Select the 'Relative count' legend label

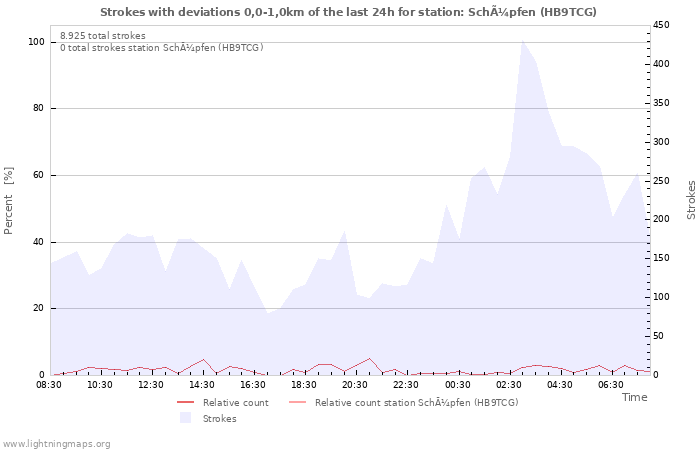coord(235,402)
